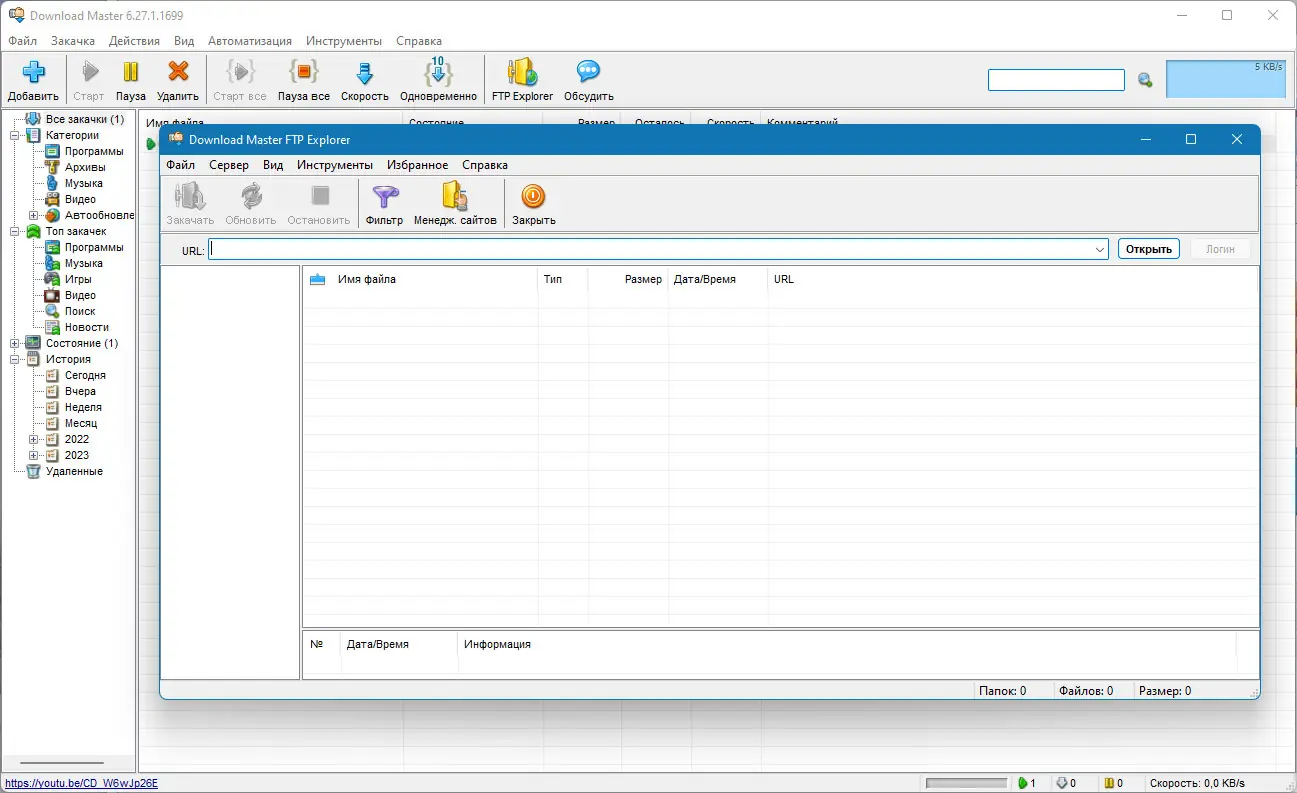Open Файл menu in main Download Master window
This screenshot has height=793, width=1297.
pos(22,41)
